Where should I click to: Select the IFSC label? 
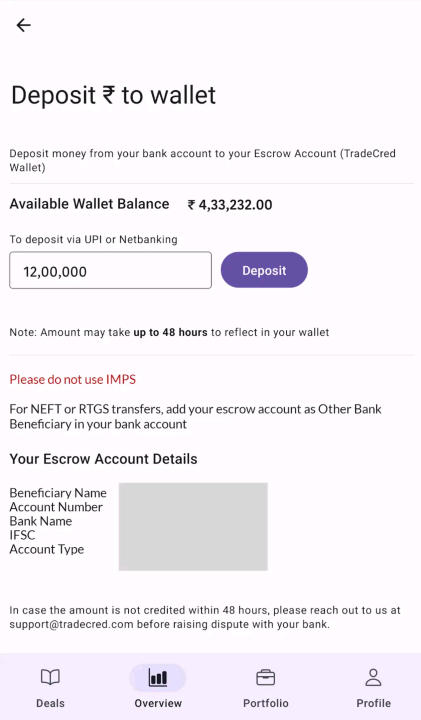[22, 535]
